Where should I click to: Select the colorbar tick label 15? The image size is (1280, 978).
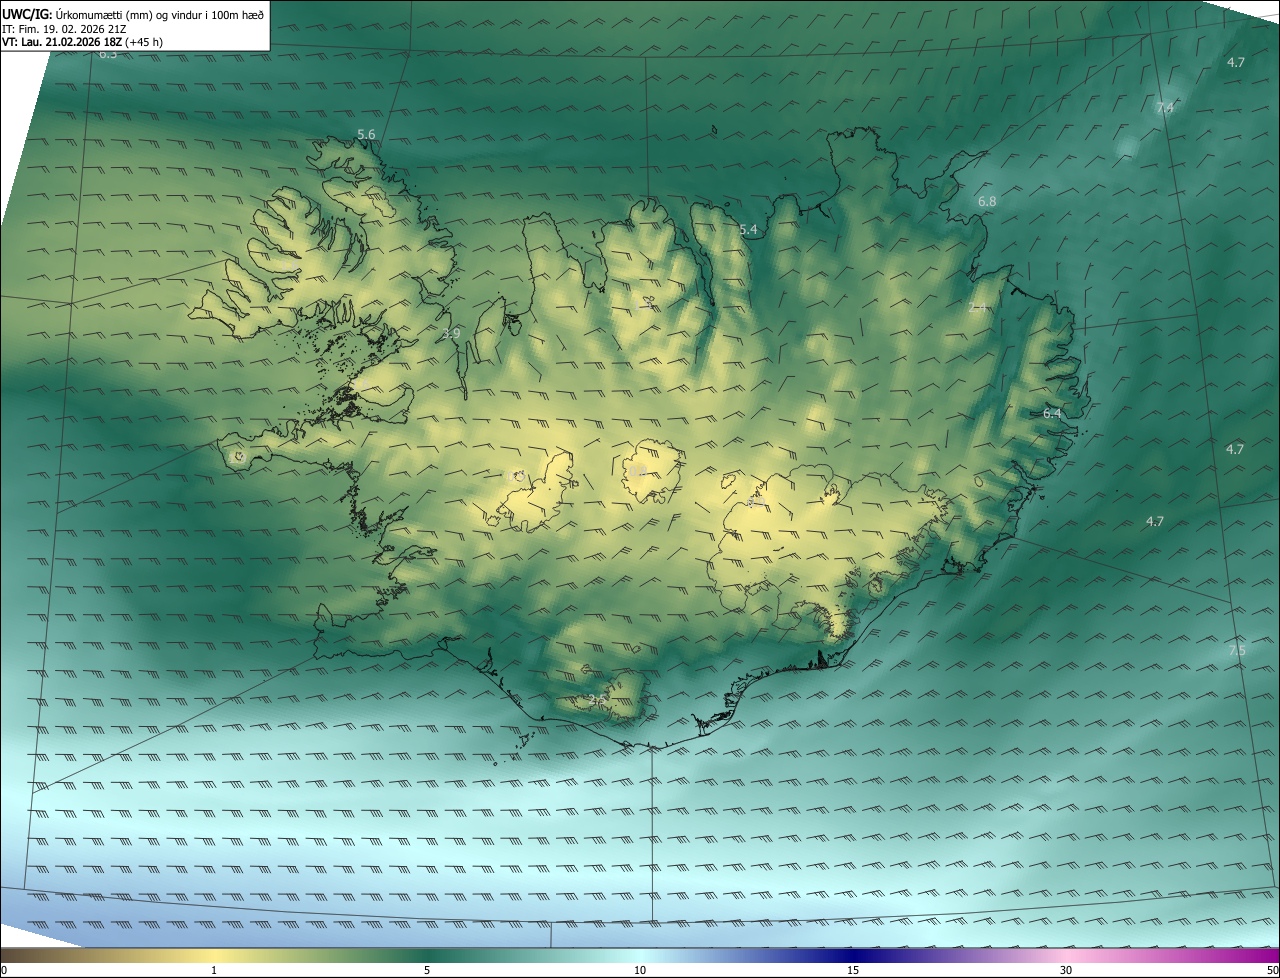click(853, 970)
